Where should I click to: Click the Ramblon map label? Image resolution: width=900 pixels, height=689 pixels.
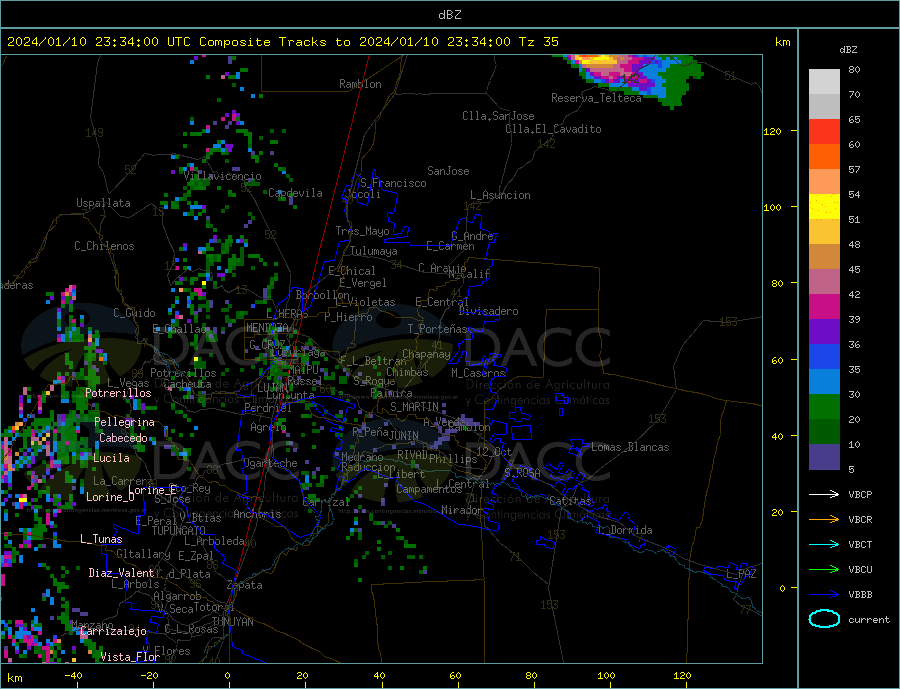360,84
